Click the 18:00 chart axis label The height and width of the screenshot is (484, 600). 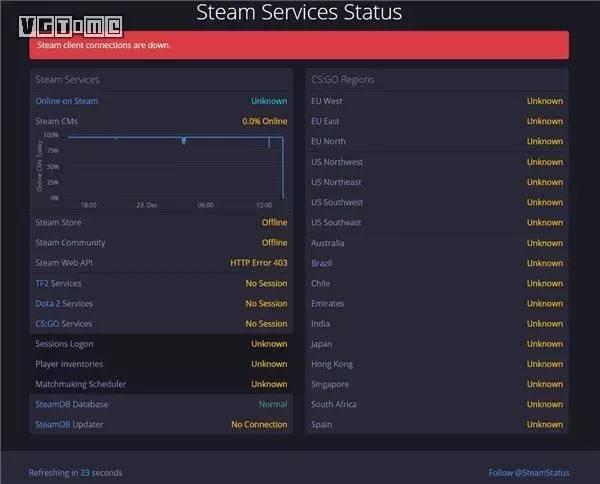[89, 205]
